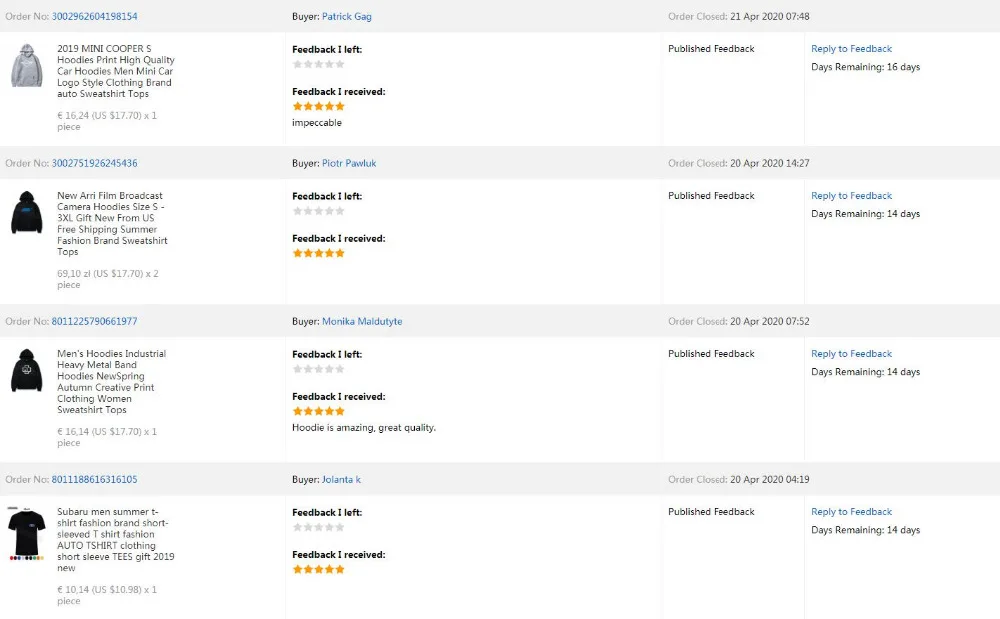Click gray feedback stars for Patrick Gag order
The height and width of the screenshot is (619, 1000).
pyautogui.click(x=318, y=64)
